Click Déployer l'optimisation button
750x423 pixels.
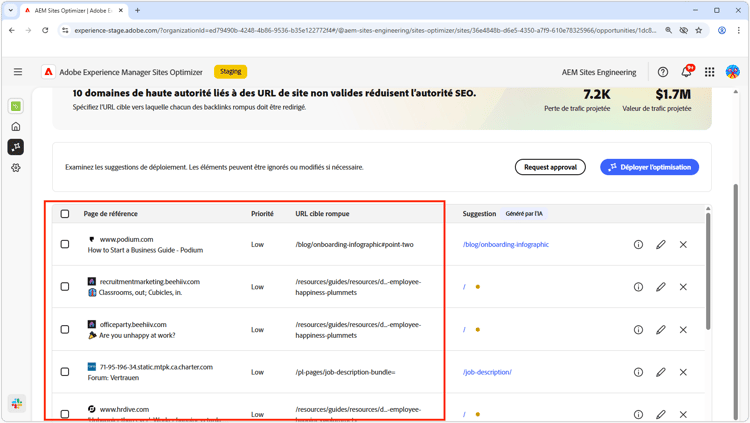click(x=650, y=167)
